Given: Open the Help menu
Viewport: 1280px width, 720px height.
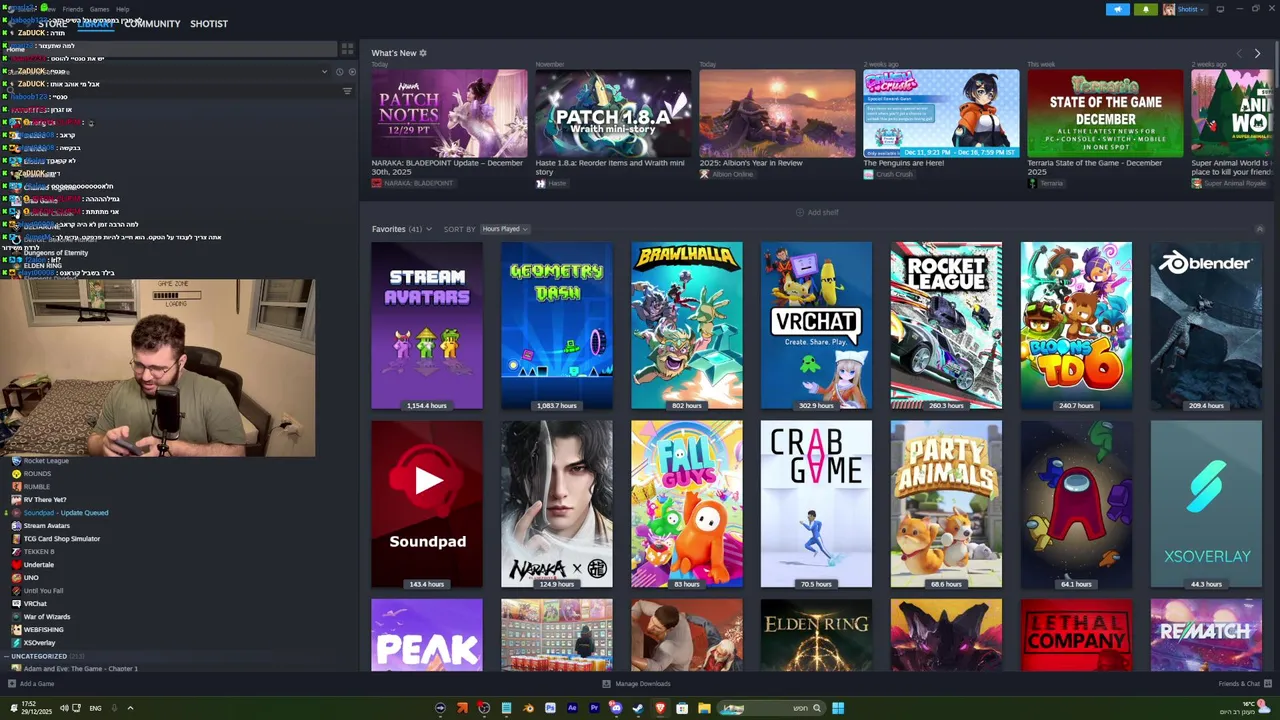Looking at the screenshot, I should (122, 9).
